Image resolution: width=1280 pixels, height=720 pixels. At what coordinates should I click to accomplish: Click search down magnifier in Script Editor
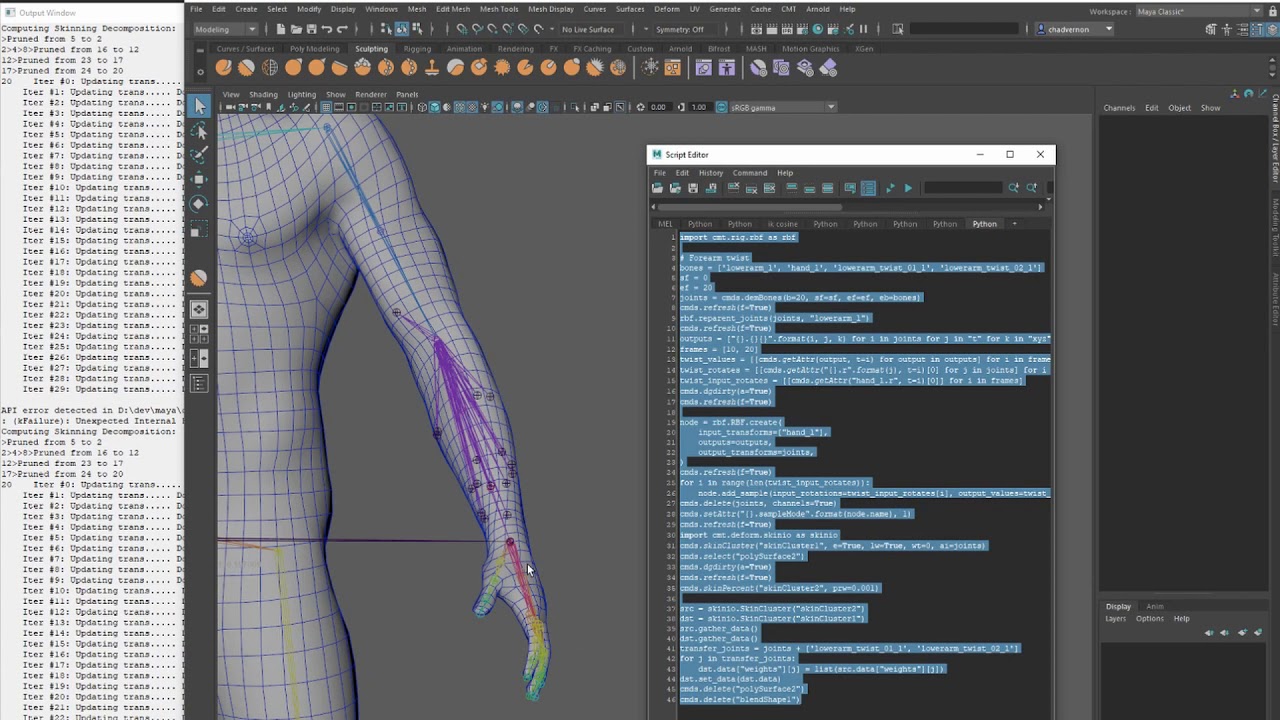coord(1013,188)
